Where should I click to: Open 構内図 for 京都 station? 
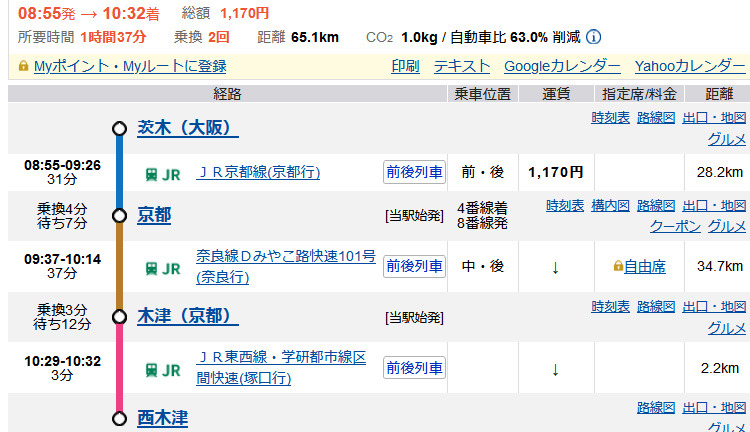(610, 206)
